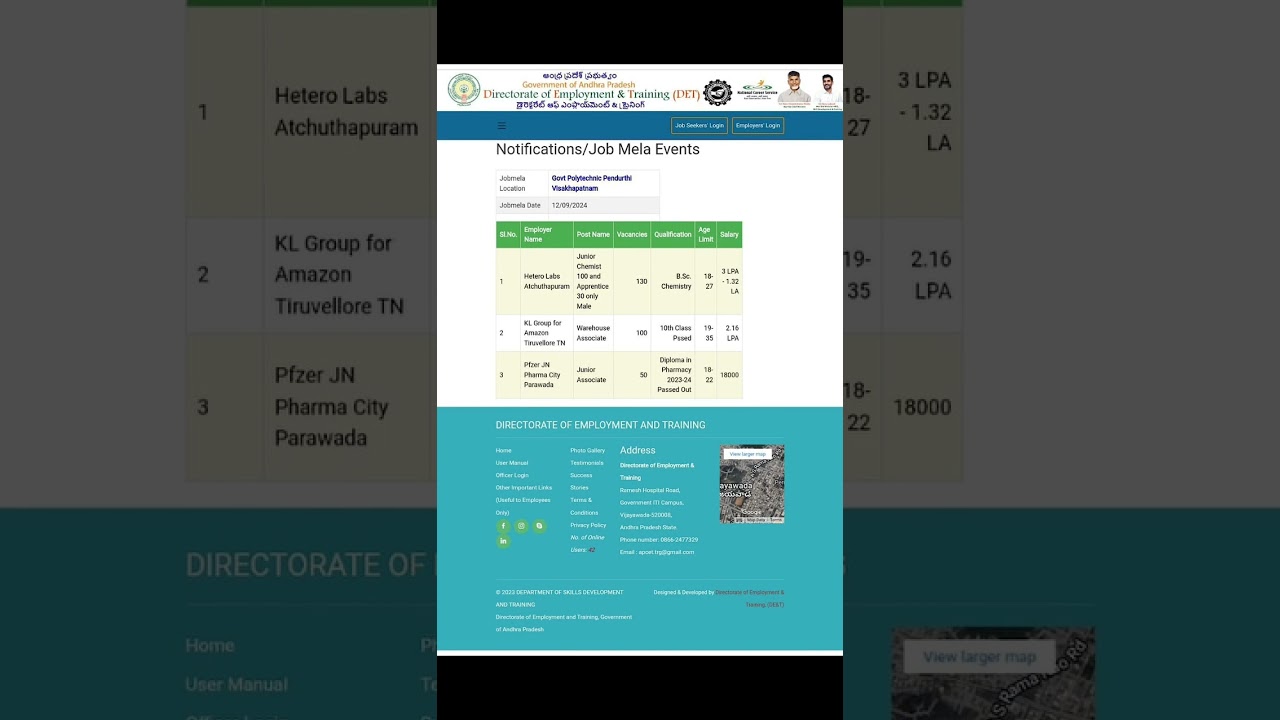Open the Officer Login link
1280x720 pixels.
tap(512, 476)
